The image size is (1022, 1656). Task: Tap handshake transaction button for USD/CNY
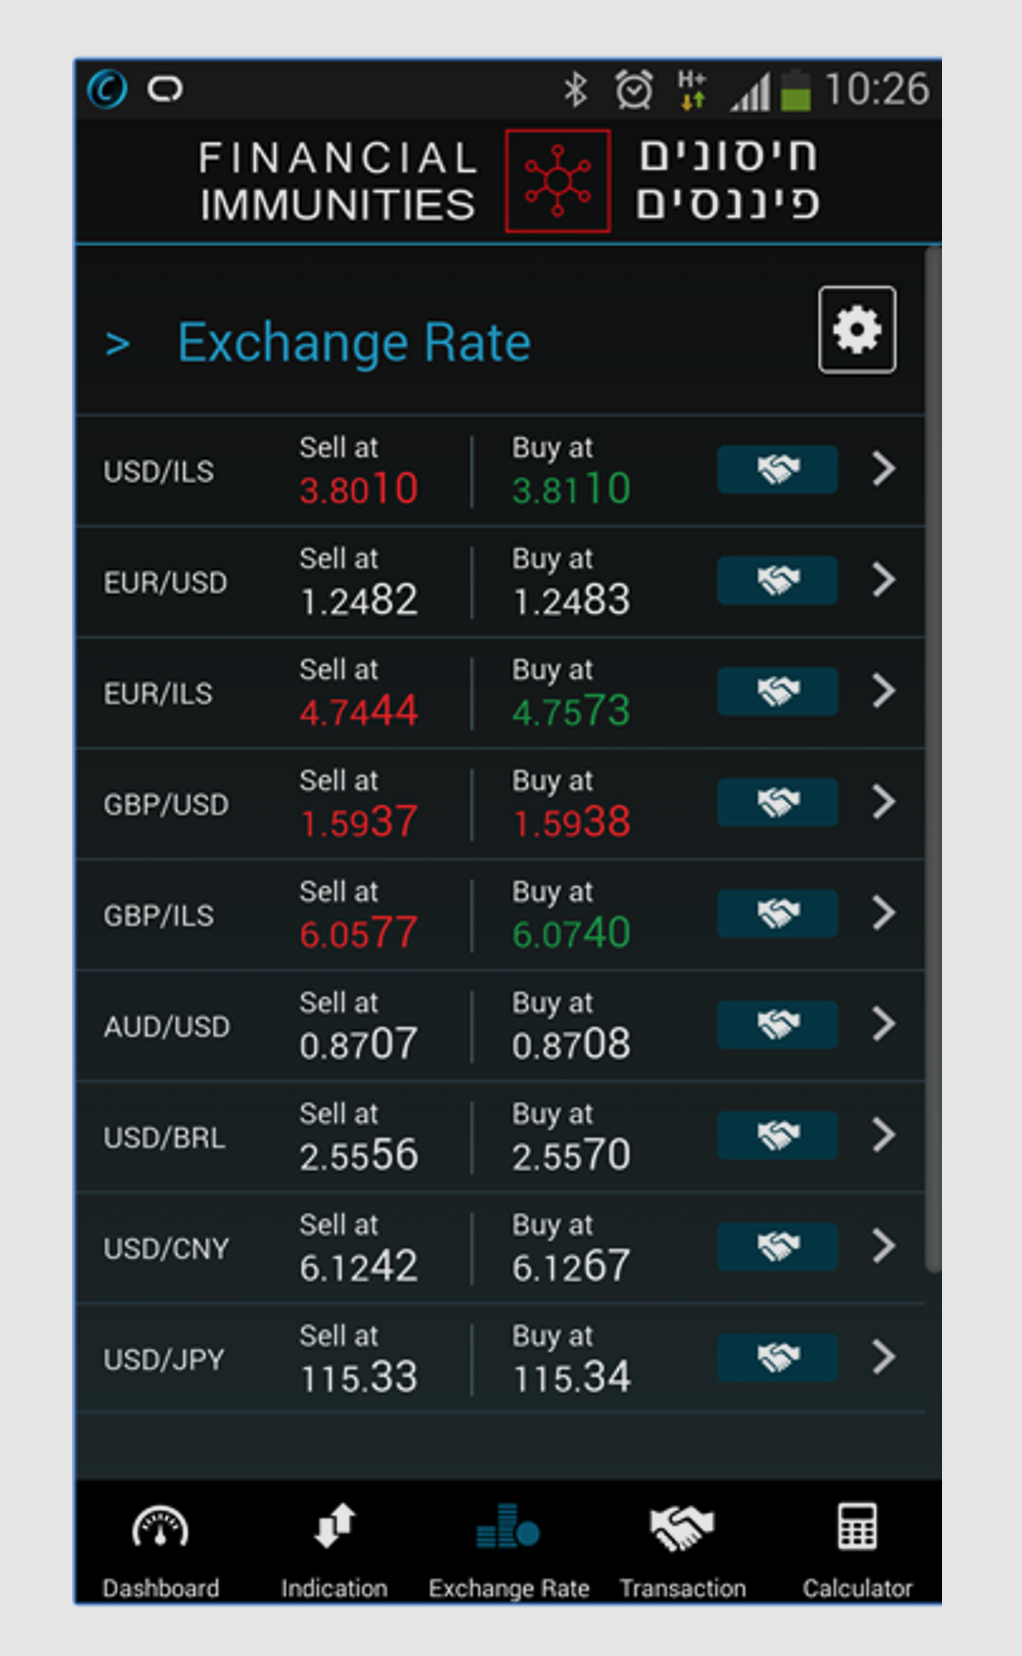(777, 1246)
